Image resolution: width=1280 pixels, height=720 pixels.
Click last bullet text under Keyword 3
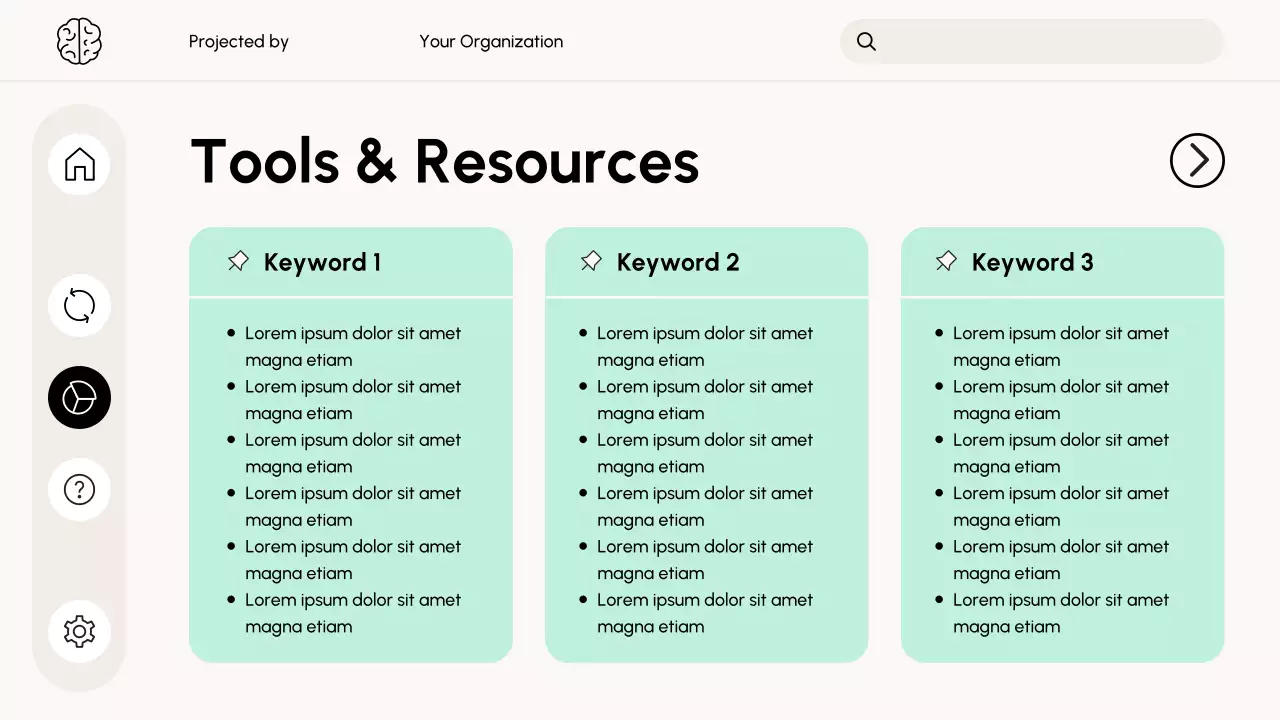[x=1060, y=613]
